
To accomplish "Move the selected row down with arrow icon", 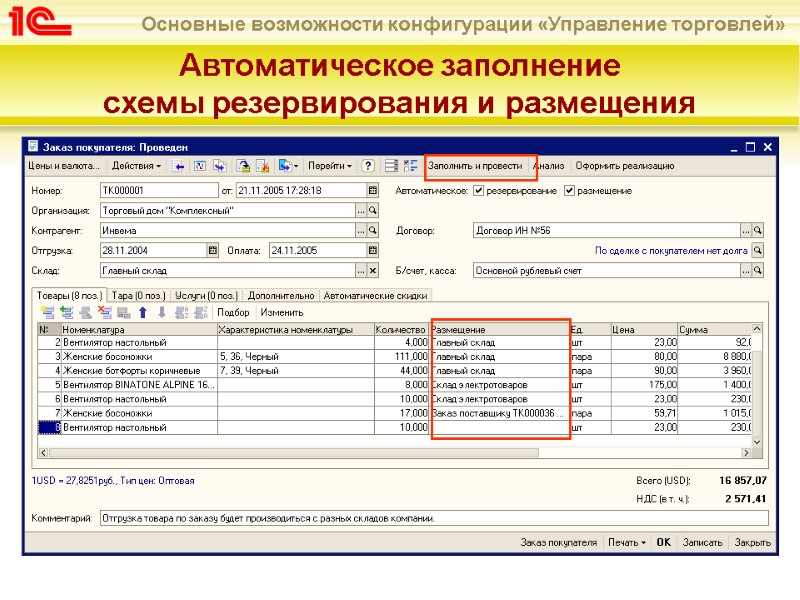I will point(161,311).
